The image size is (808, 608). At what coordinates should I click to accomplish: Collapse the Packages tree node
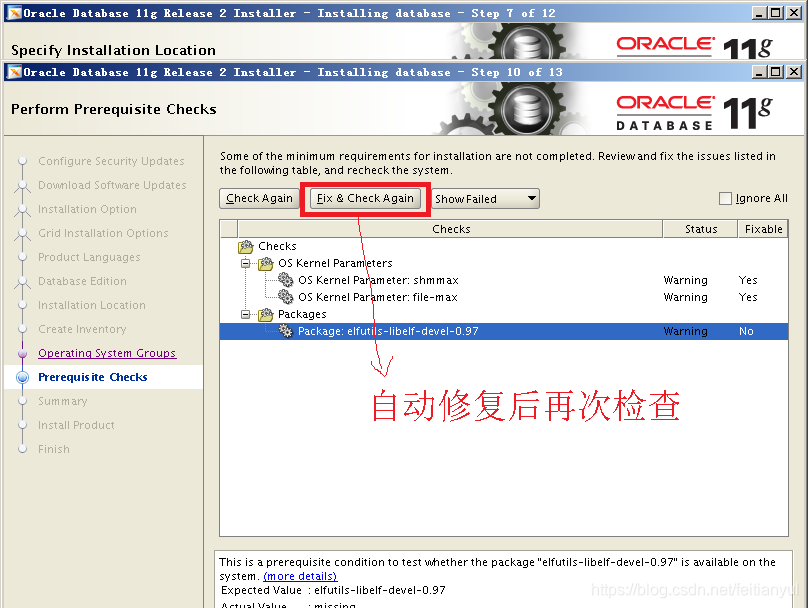click(x=246, y=314)
